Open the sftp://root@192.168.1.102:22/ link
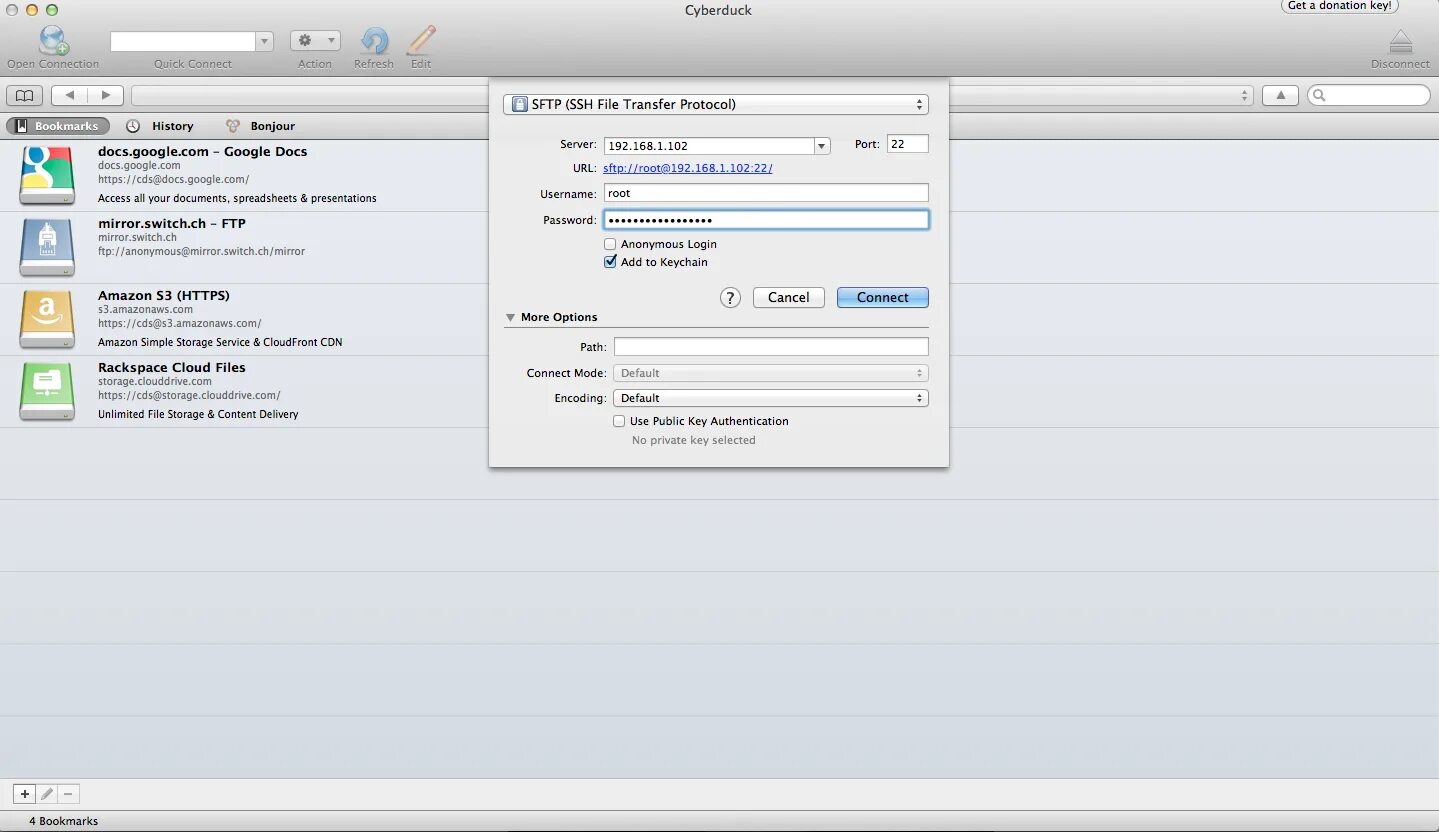Image resolution: width=1439 pixels, height=832 pixels. (x=687, y=168)
